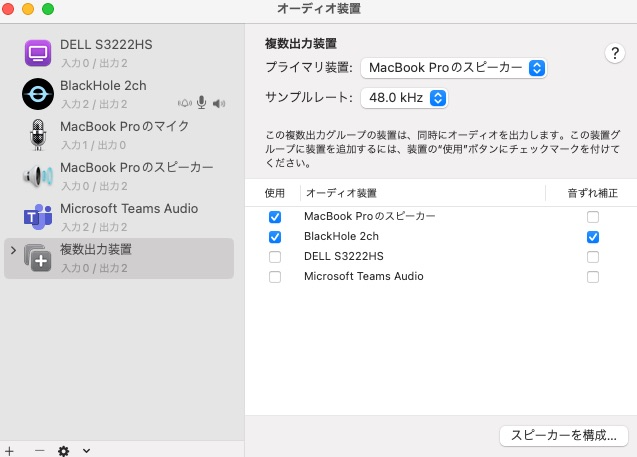Minimize the window with yellow button
This screenshot has width=637, height=457.
[x=28, y=9]
